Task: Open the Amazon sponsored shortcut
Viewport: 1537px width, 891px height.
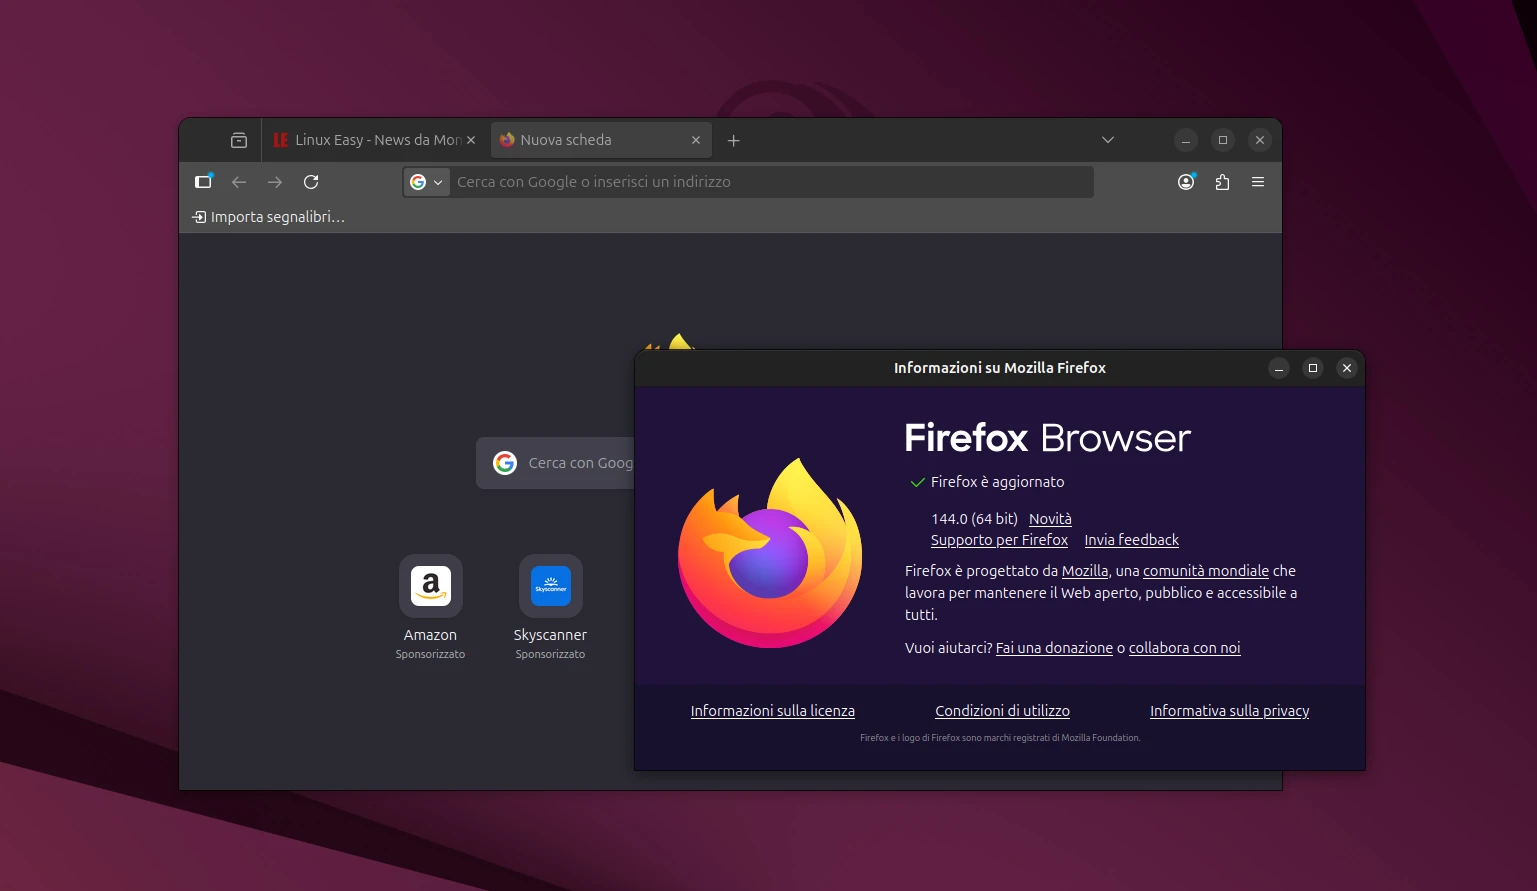Action: coord(429,586)
